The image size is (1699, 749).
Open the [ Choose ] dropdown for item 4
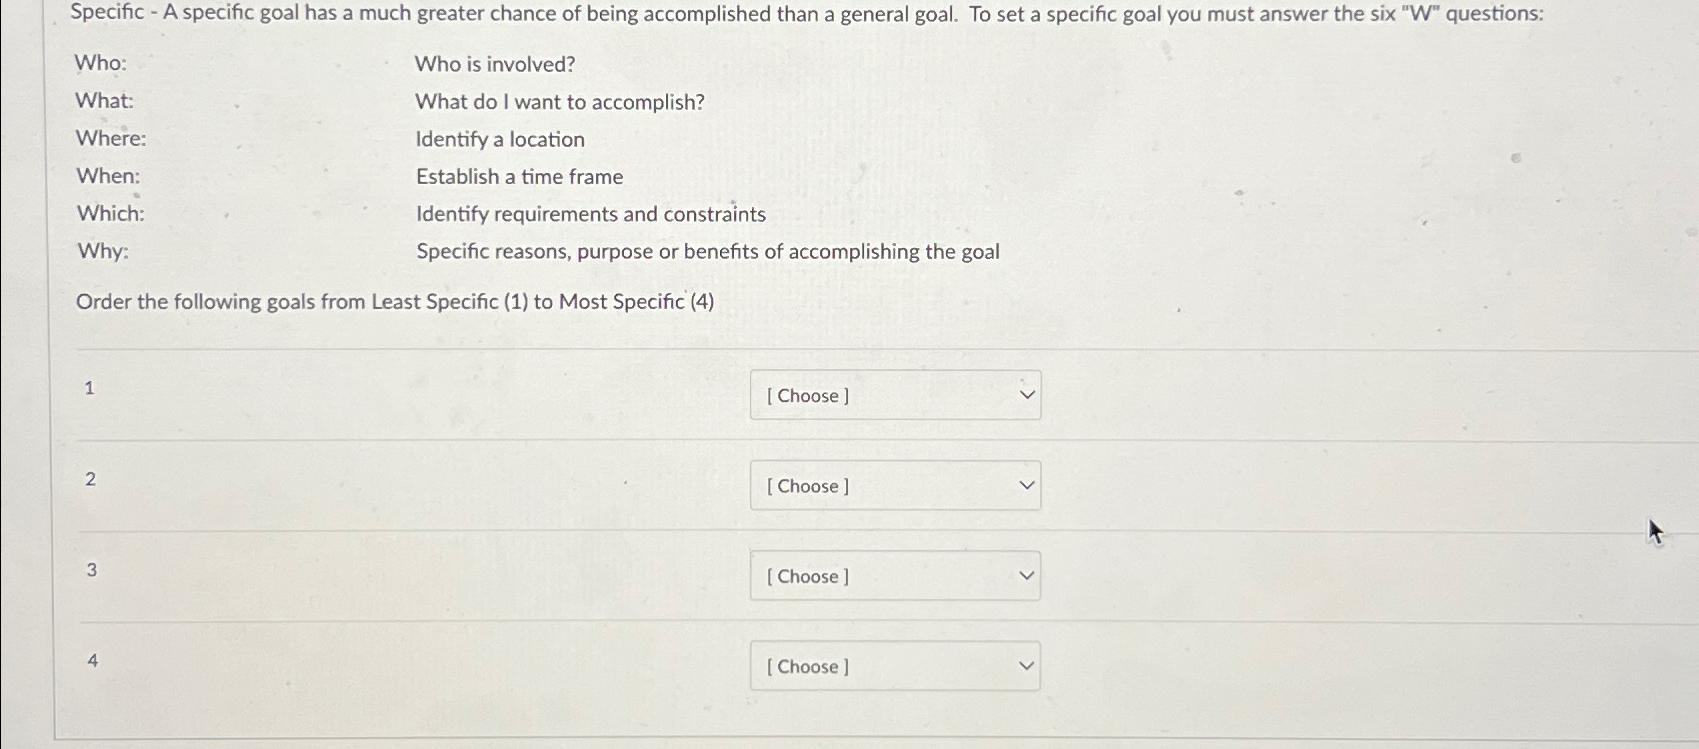tap(894, 665)
